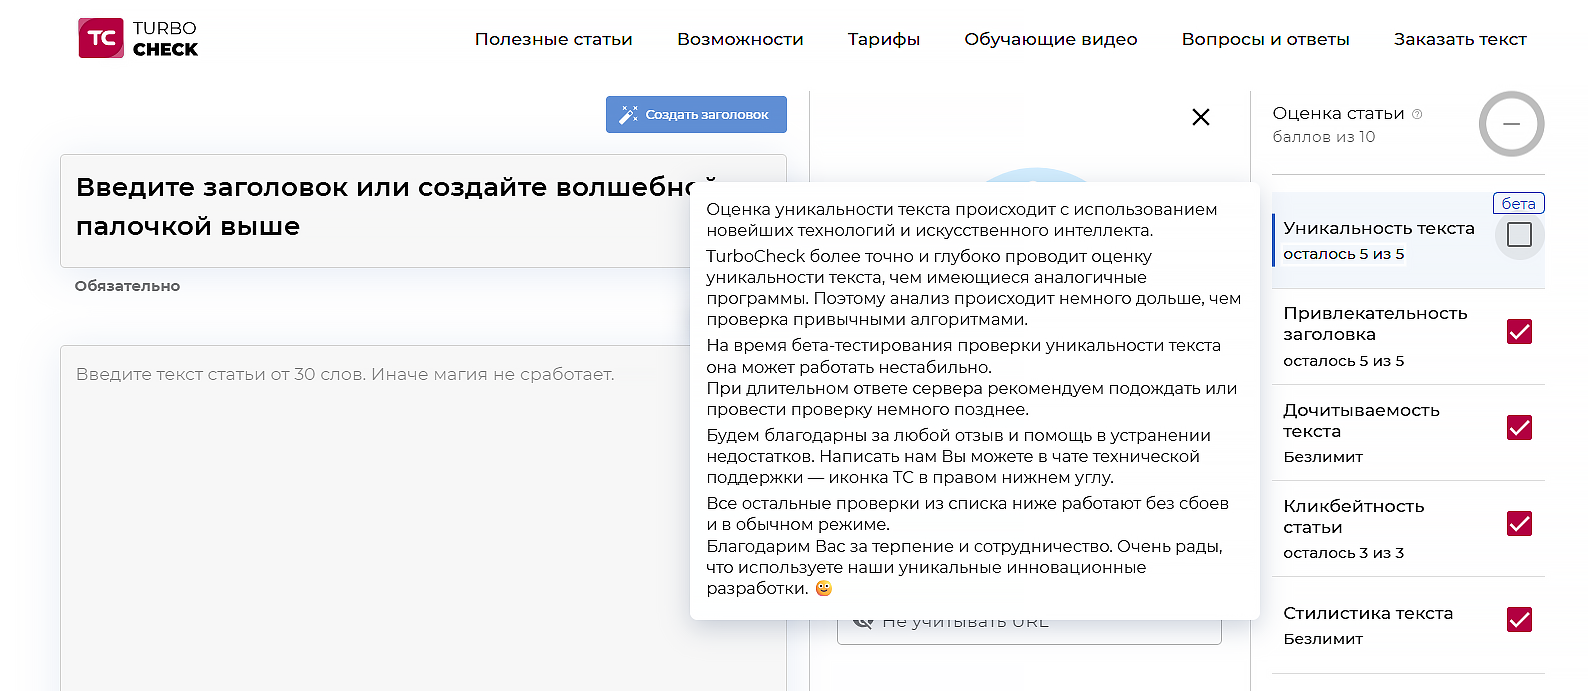Click the Обязательно hint under headline

(127, 286)
